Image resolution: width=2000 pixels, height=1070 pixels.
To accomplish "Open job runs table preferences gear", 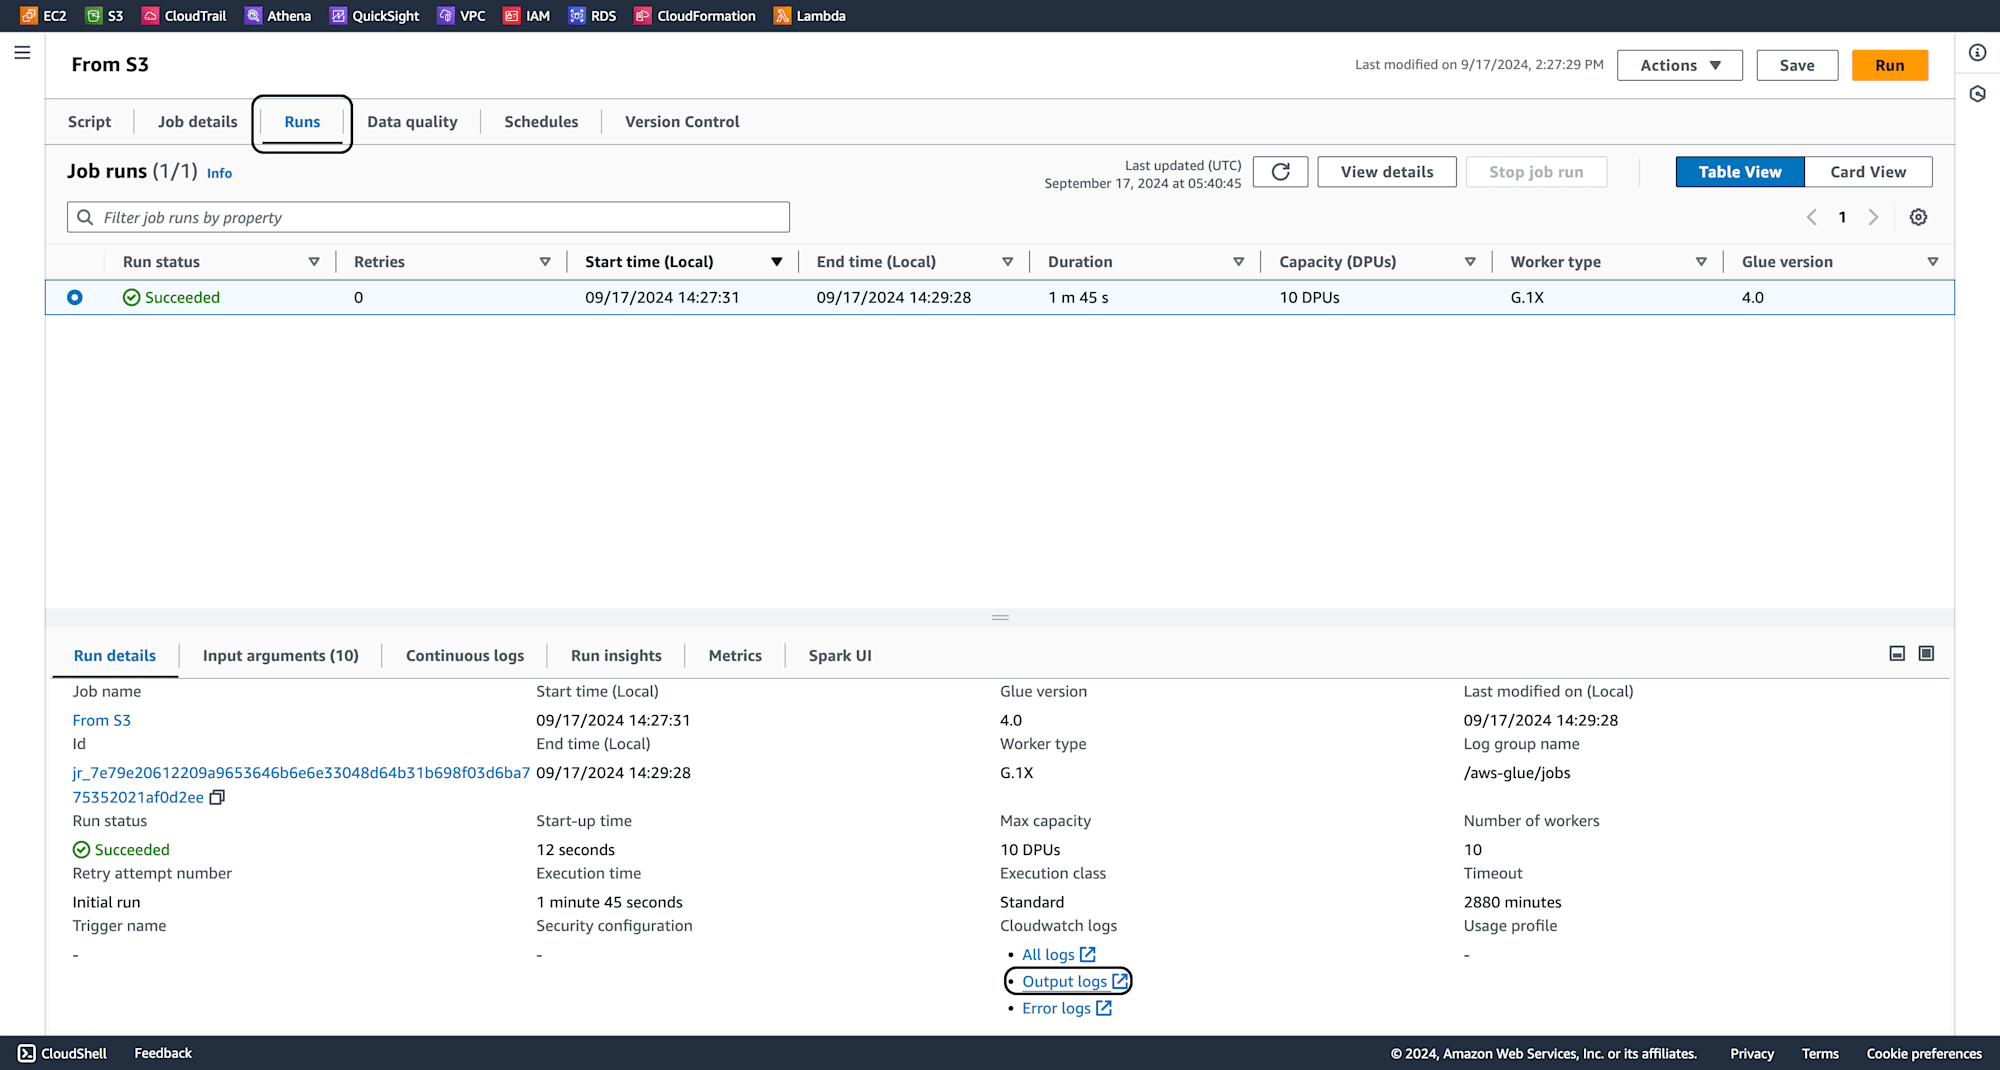I will (1918, 217).
